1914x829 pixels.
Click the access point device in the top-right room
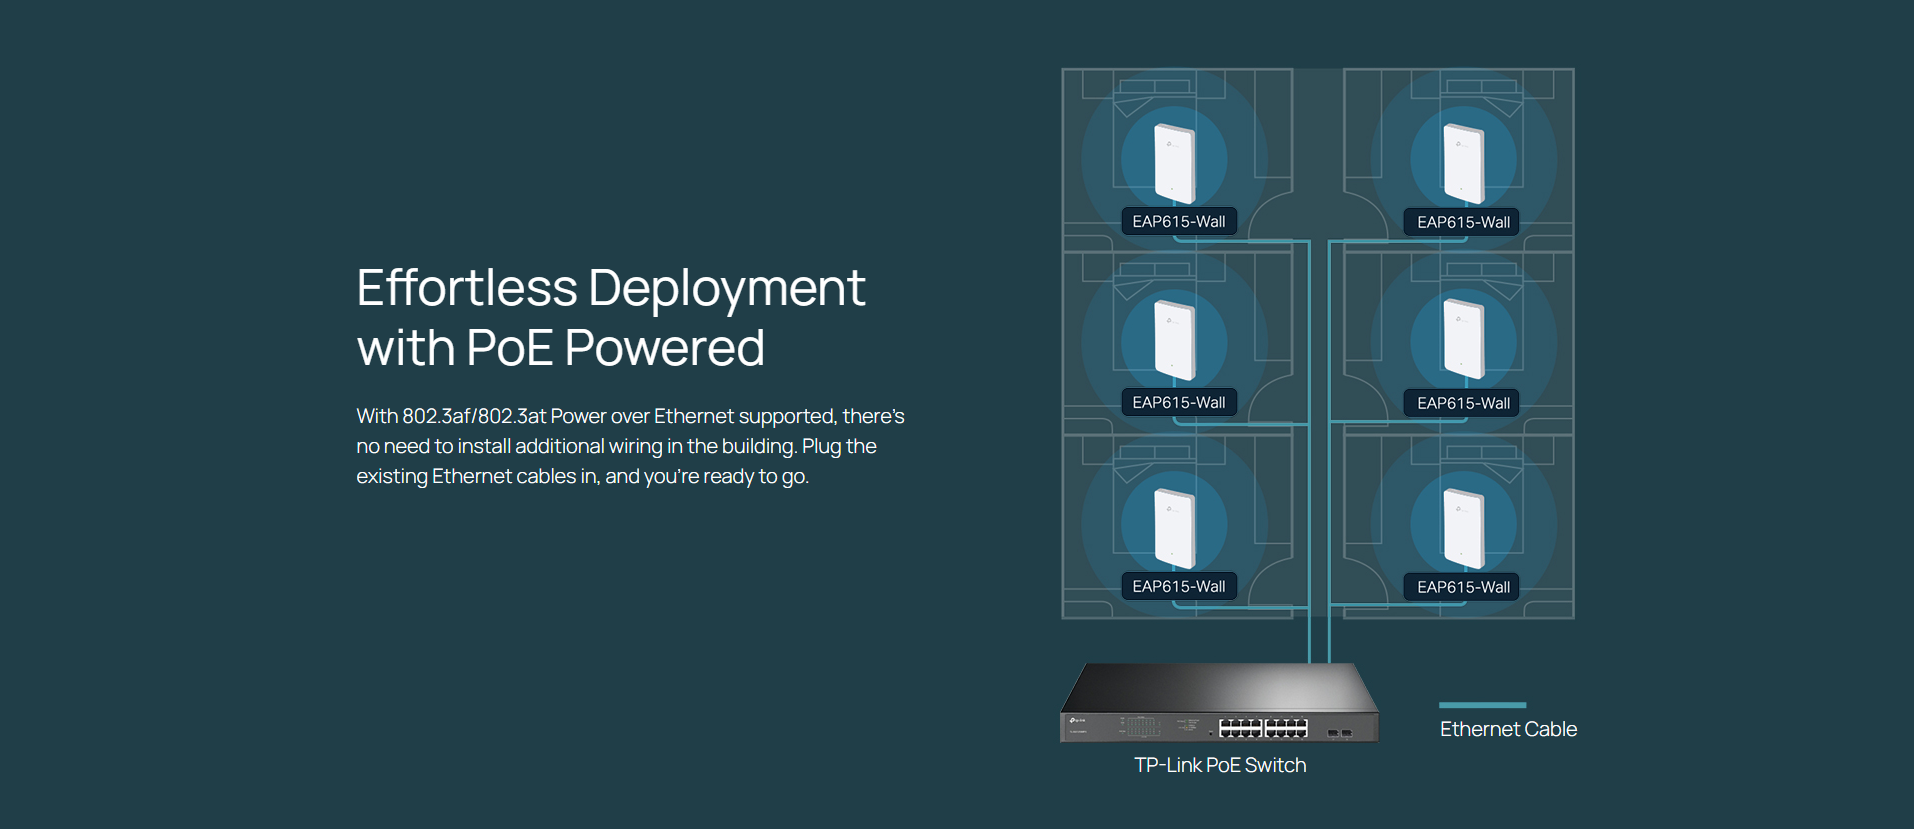coord(1464,163)
